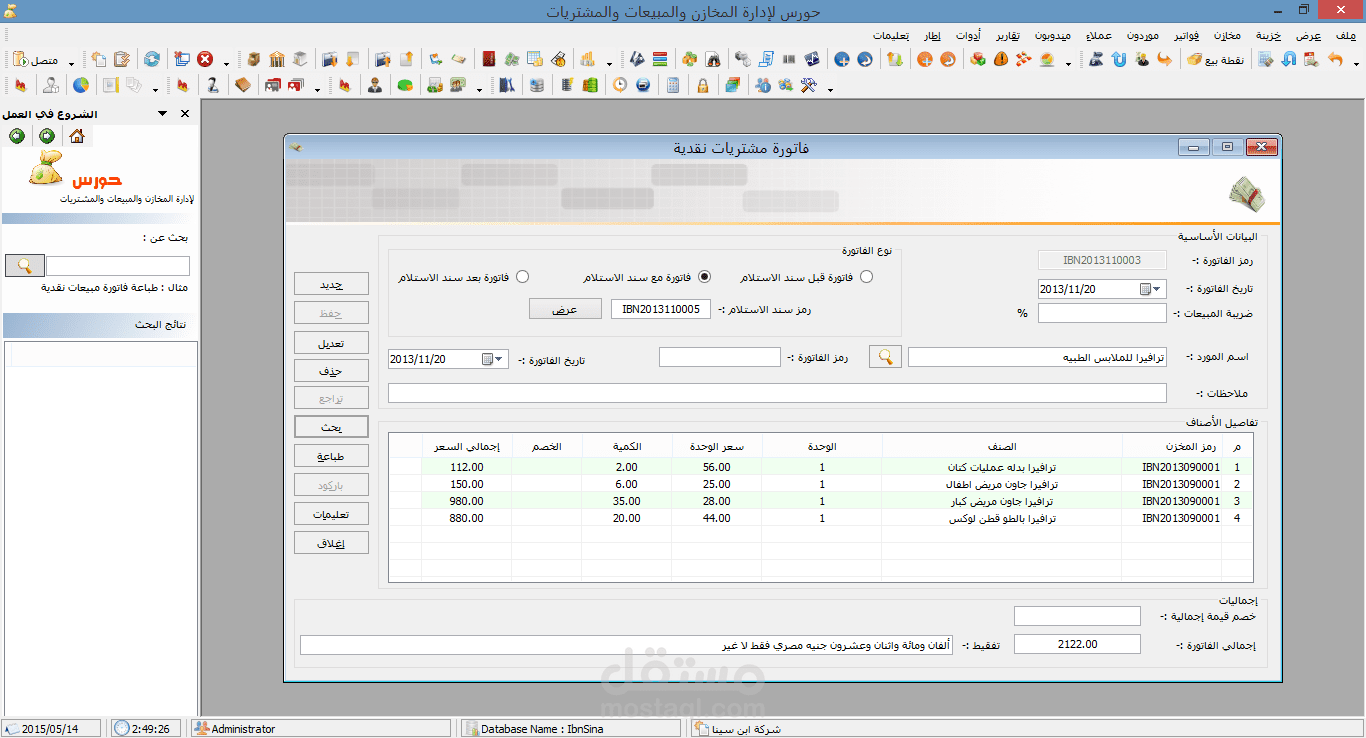Click the home icon in the sidebar panel

point(78,136)
